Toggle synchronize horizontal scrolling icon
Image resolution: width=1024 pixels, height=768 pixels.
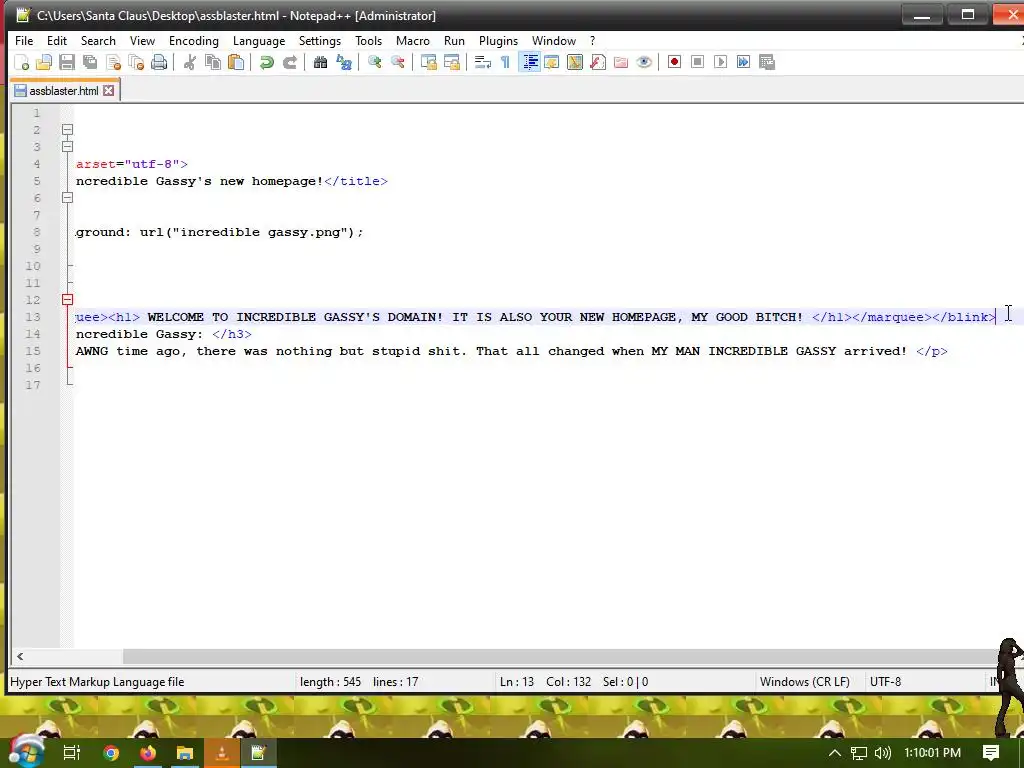click(x=451, y=62)
